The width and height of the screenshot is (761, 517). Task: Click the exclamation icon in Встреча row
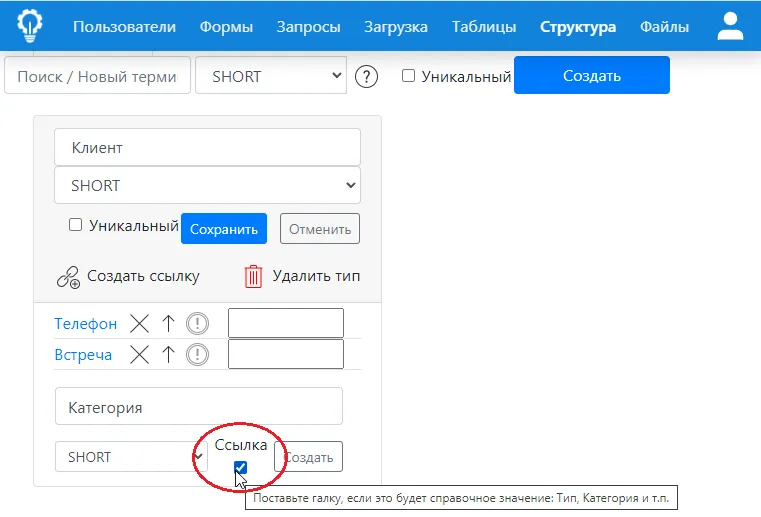(x=198, y=354)
